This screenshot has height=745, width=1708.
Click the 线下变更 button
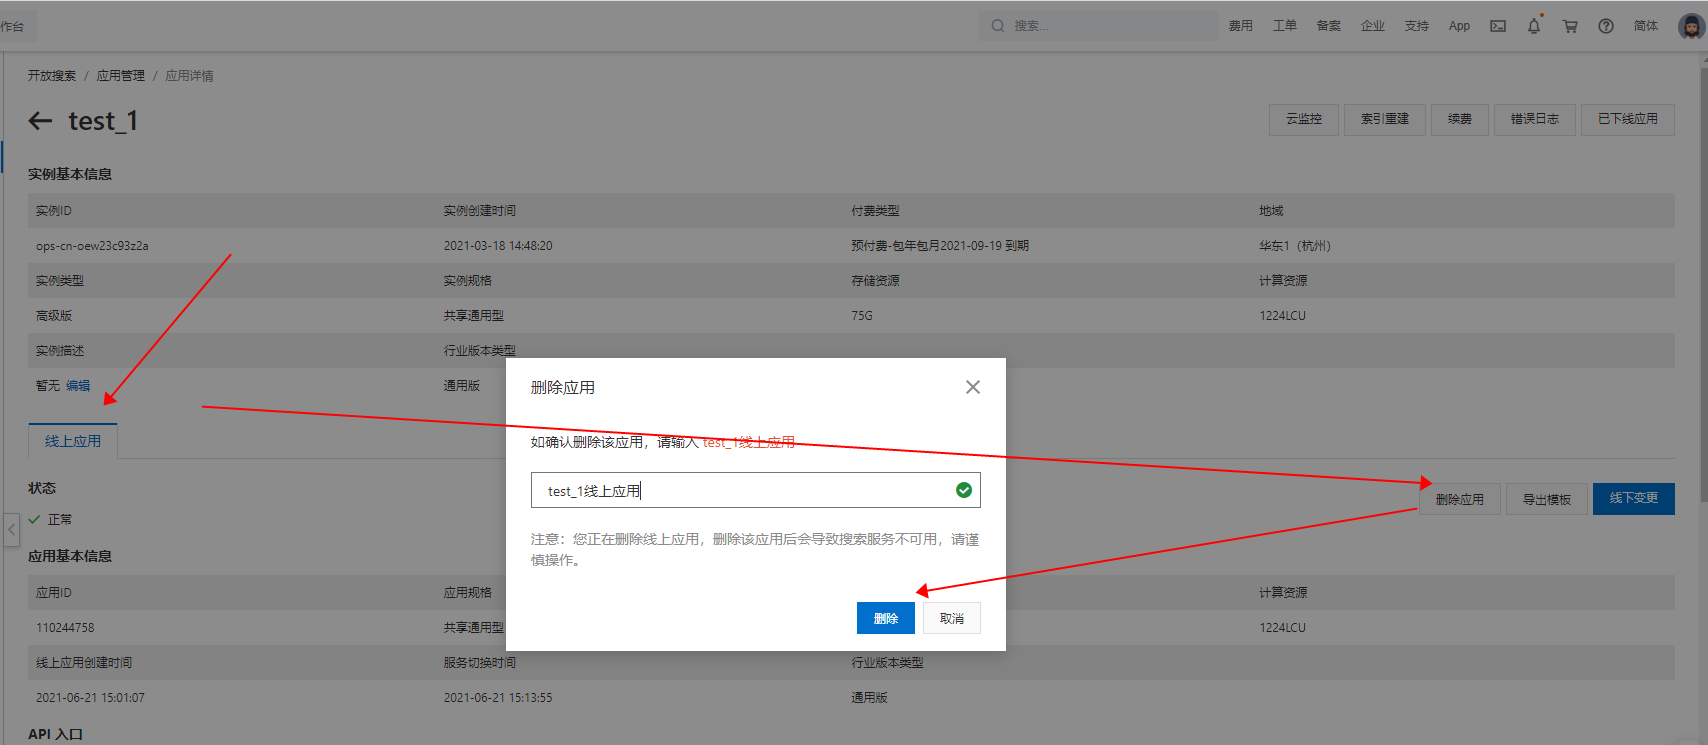1634,498
